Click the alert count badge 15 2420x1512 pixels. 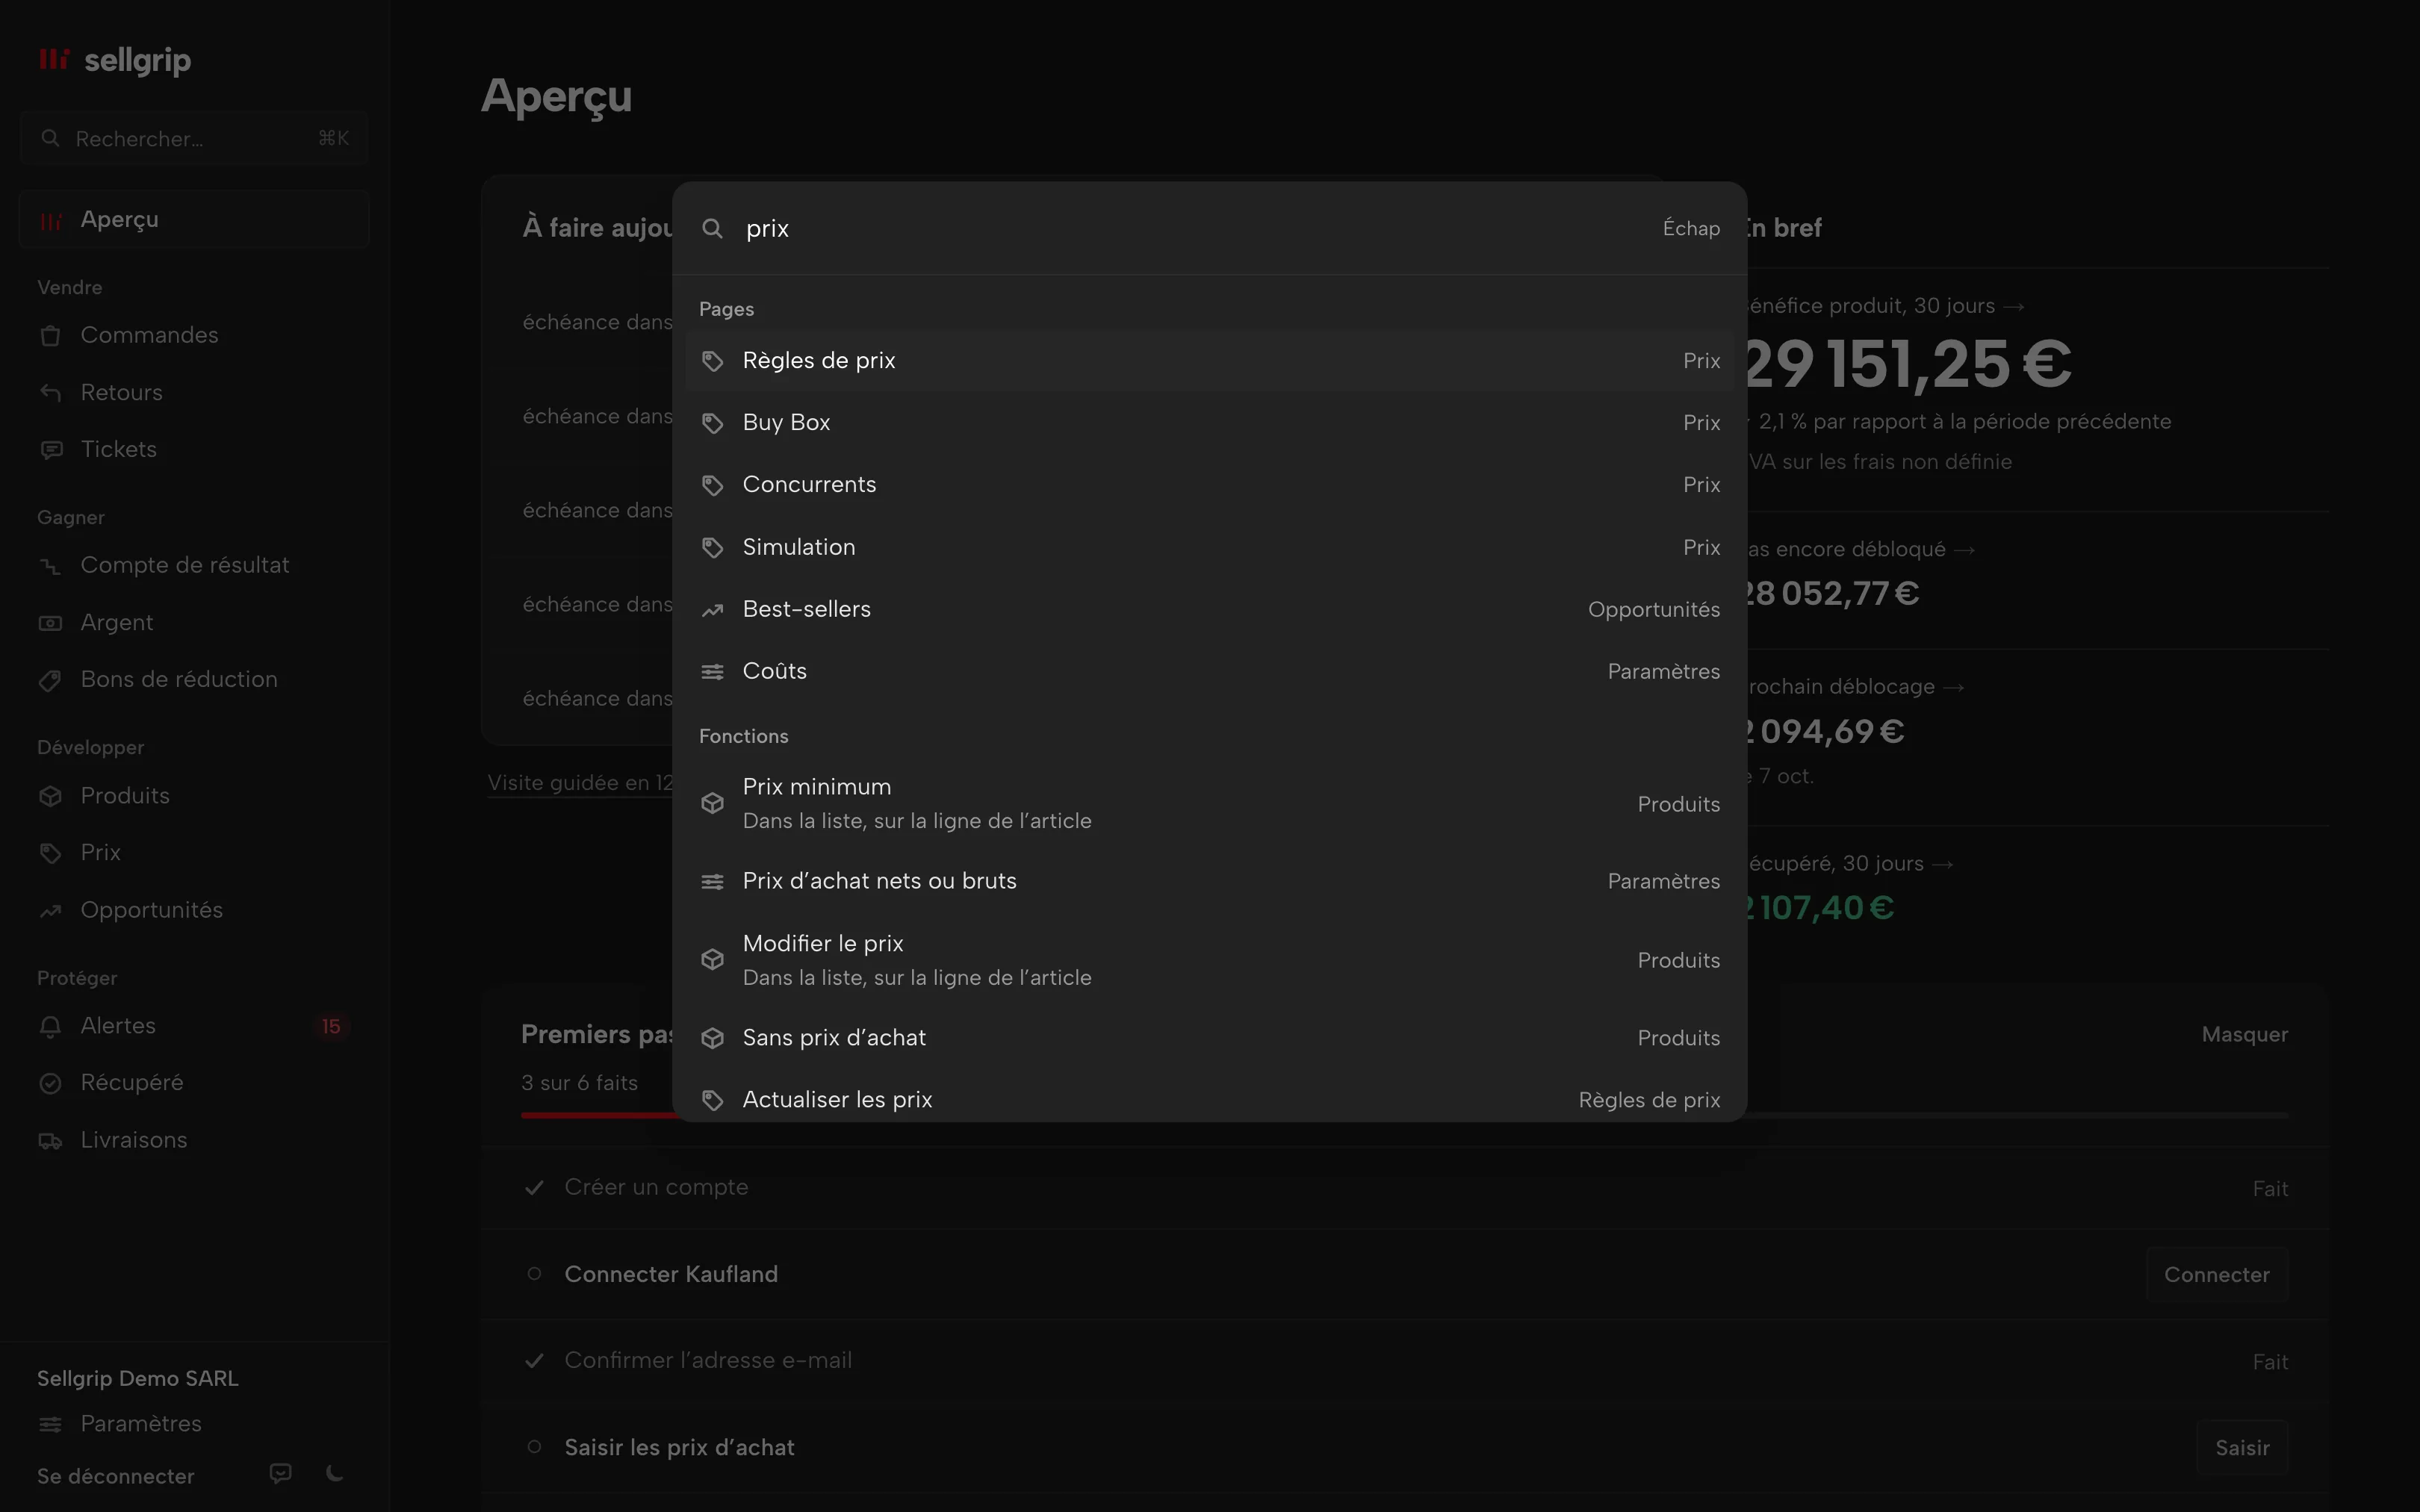click(x=331, y=1026)
